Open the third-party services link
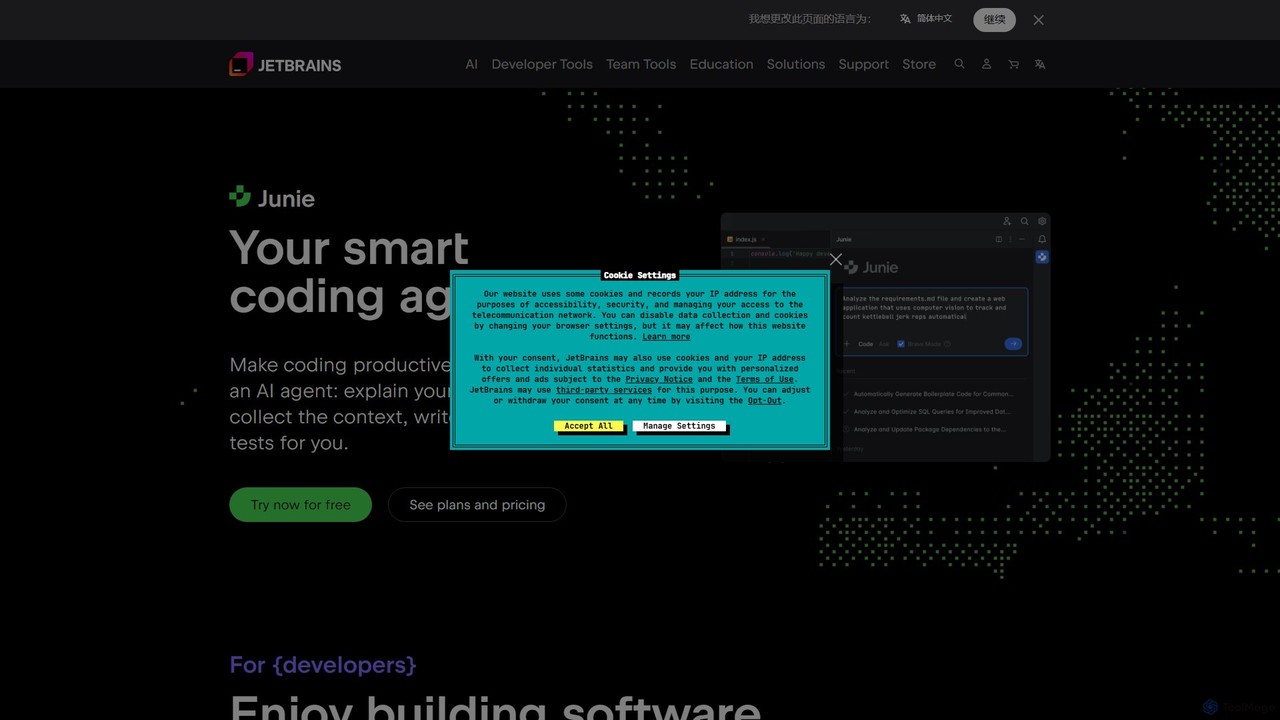1280x720 pixels. point(604,390)
